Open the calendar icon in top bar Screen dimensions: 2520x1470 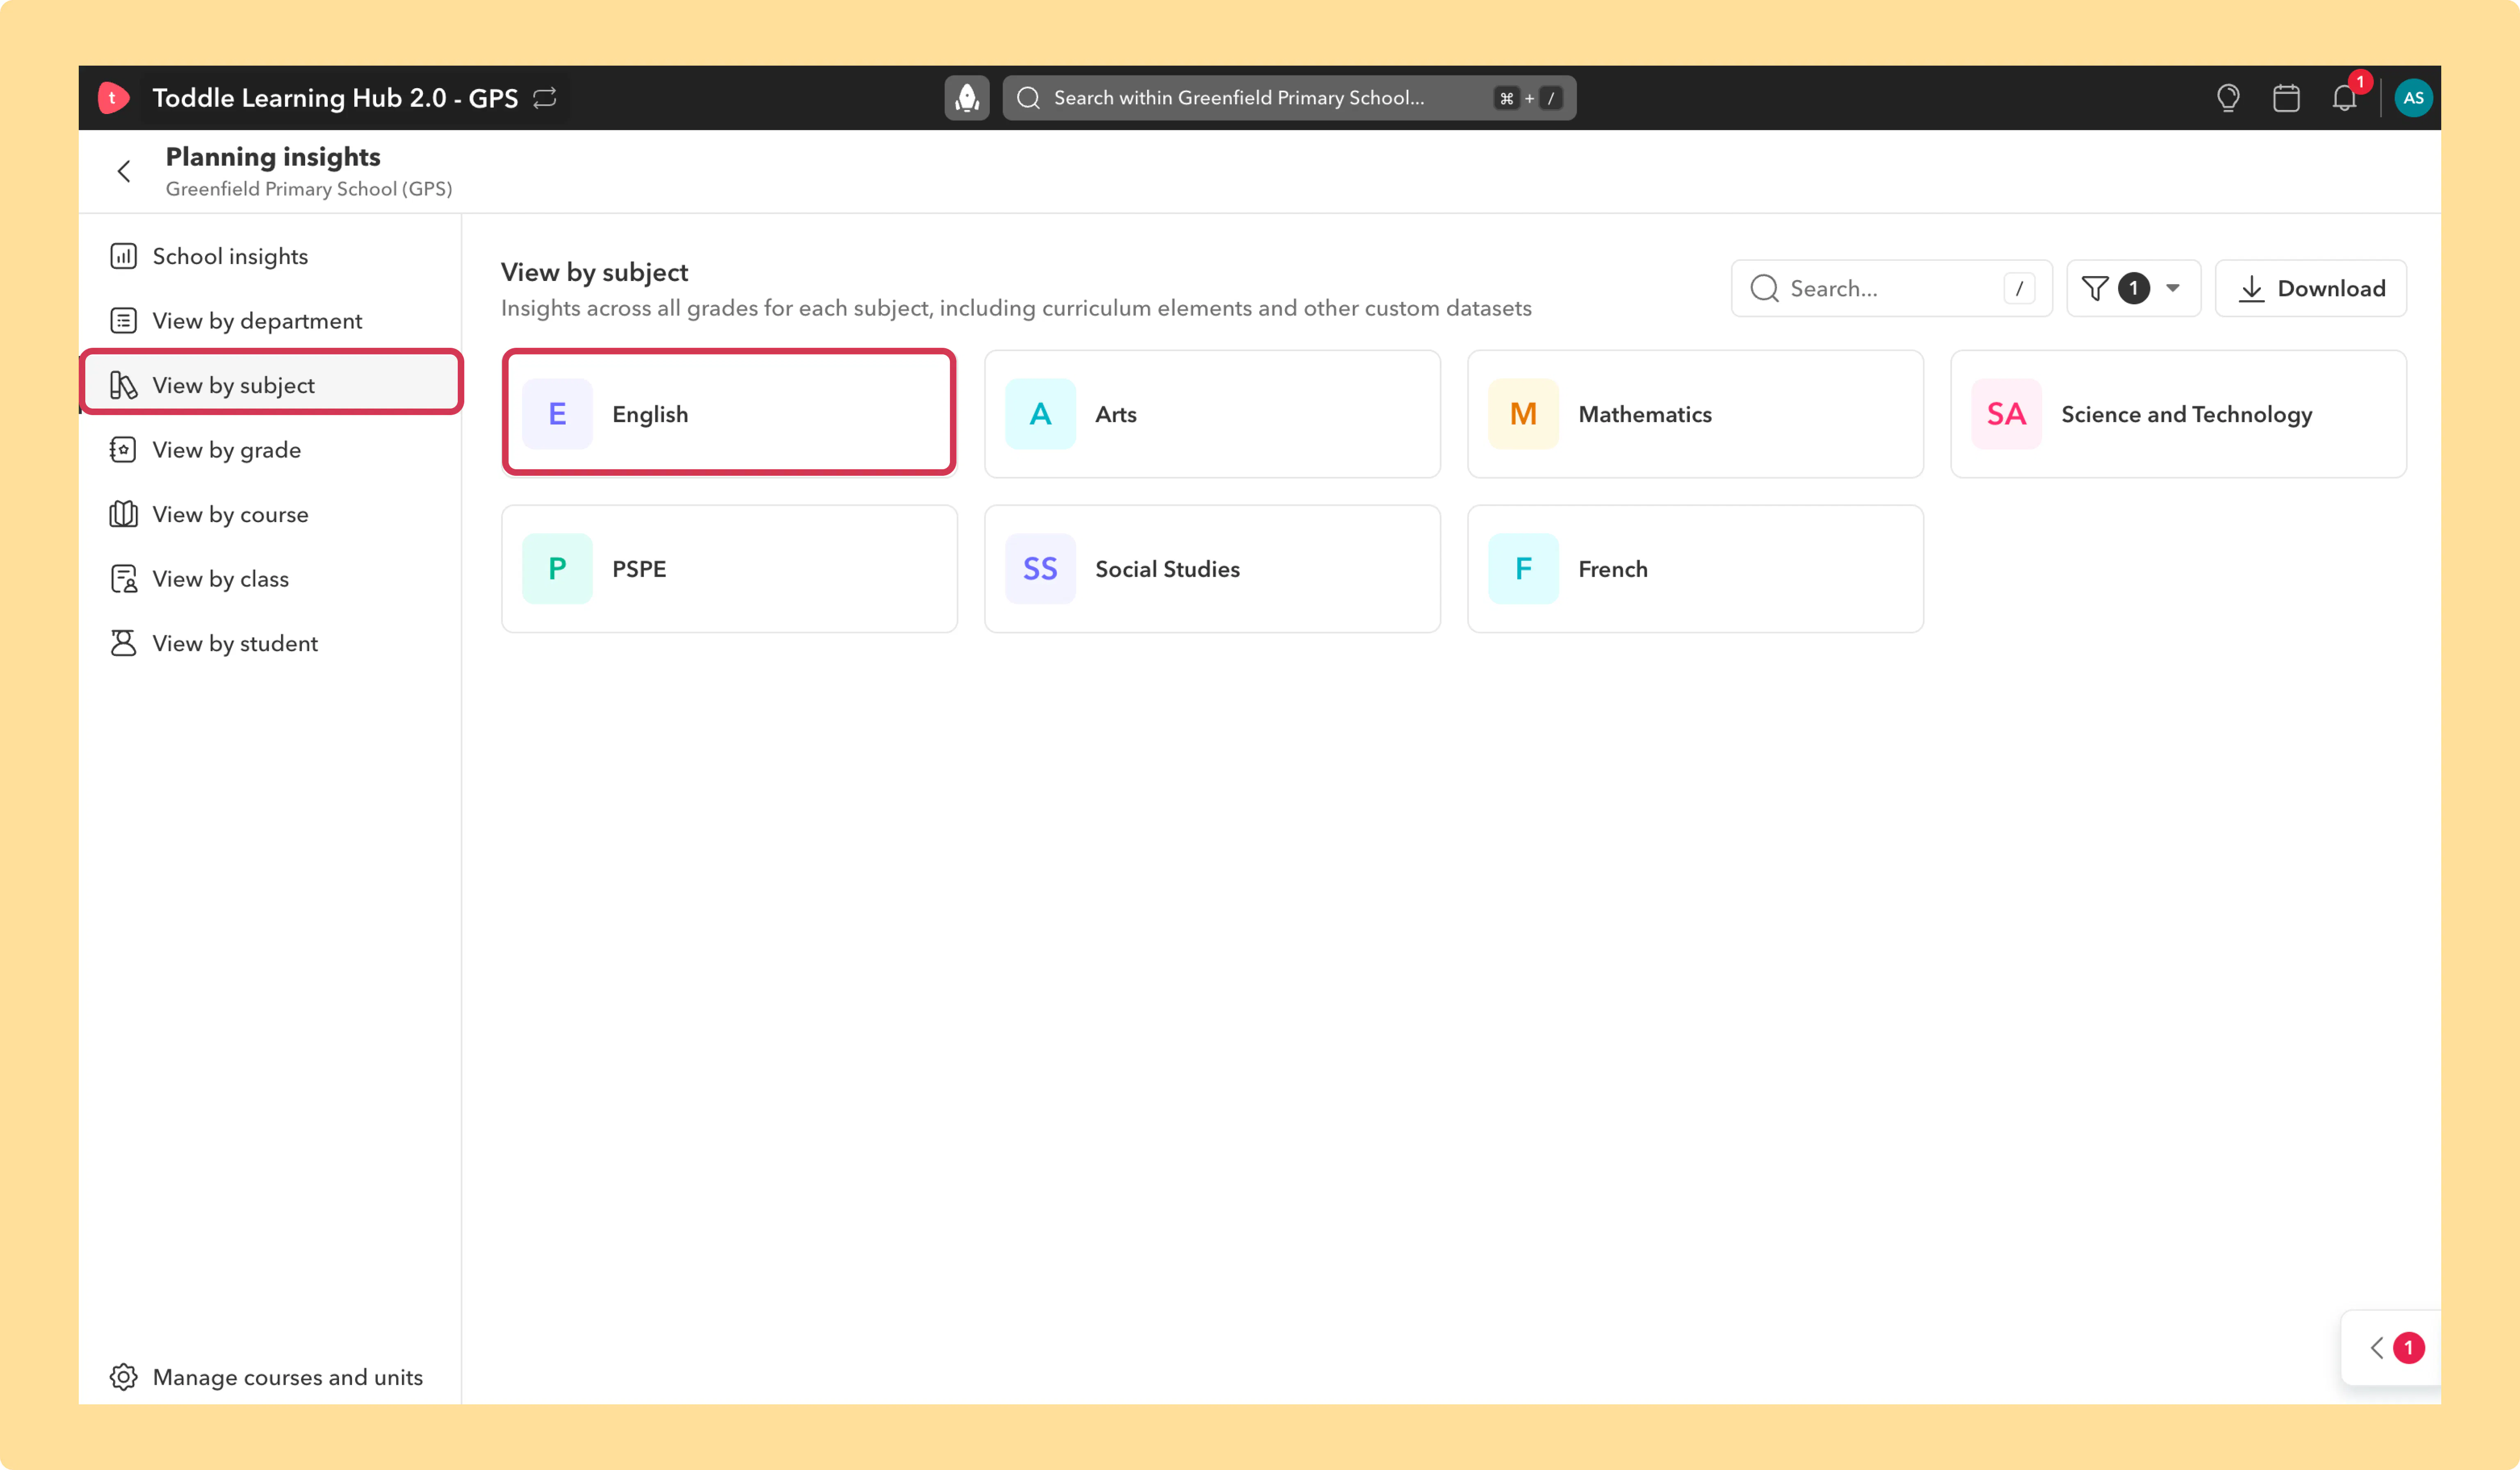coord(2286,98)
